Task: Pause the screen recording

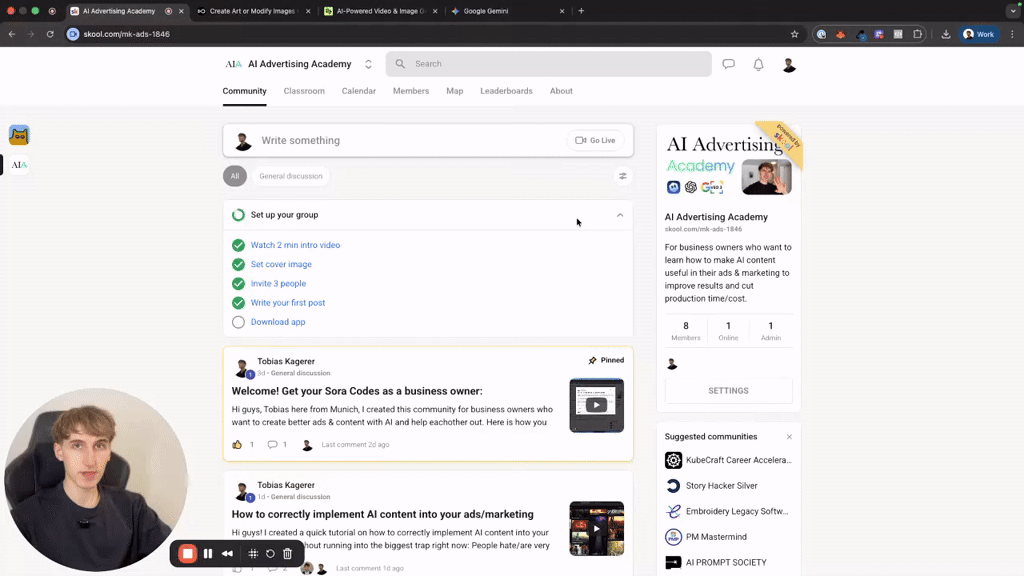Action: 207,553
